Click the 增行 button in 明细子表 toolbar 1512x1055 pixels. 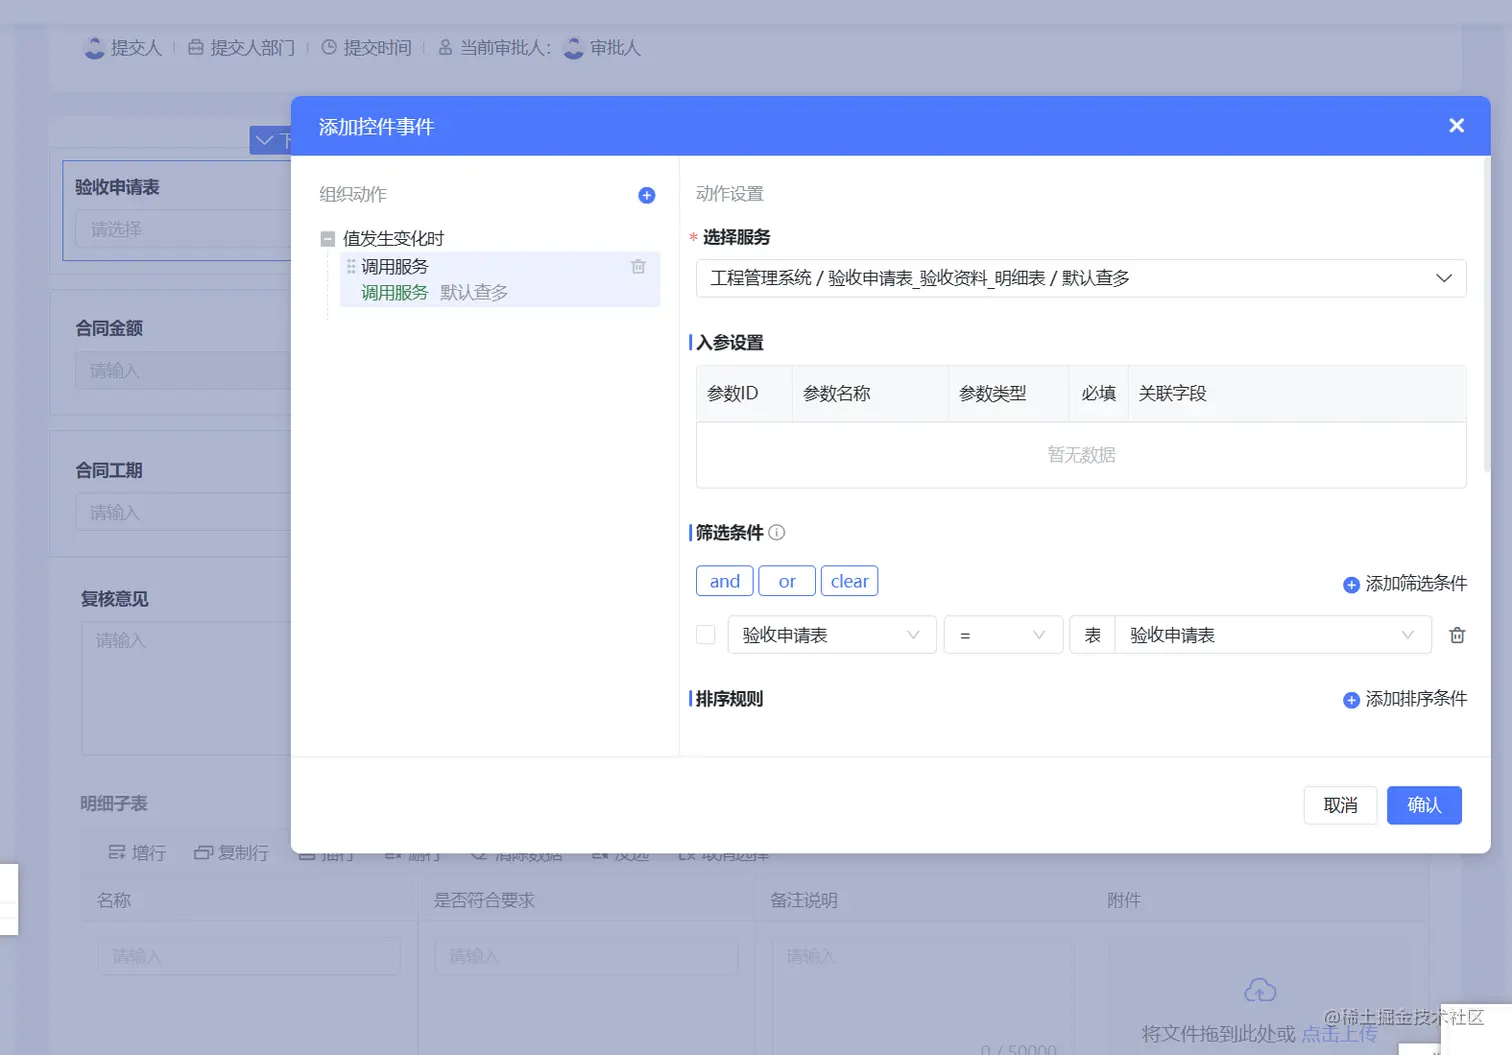137,853
